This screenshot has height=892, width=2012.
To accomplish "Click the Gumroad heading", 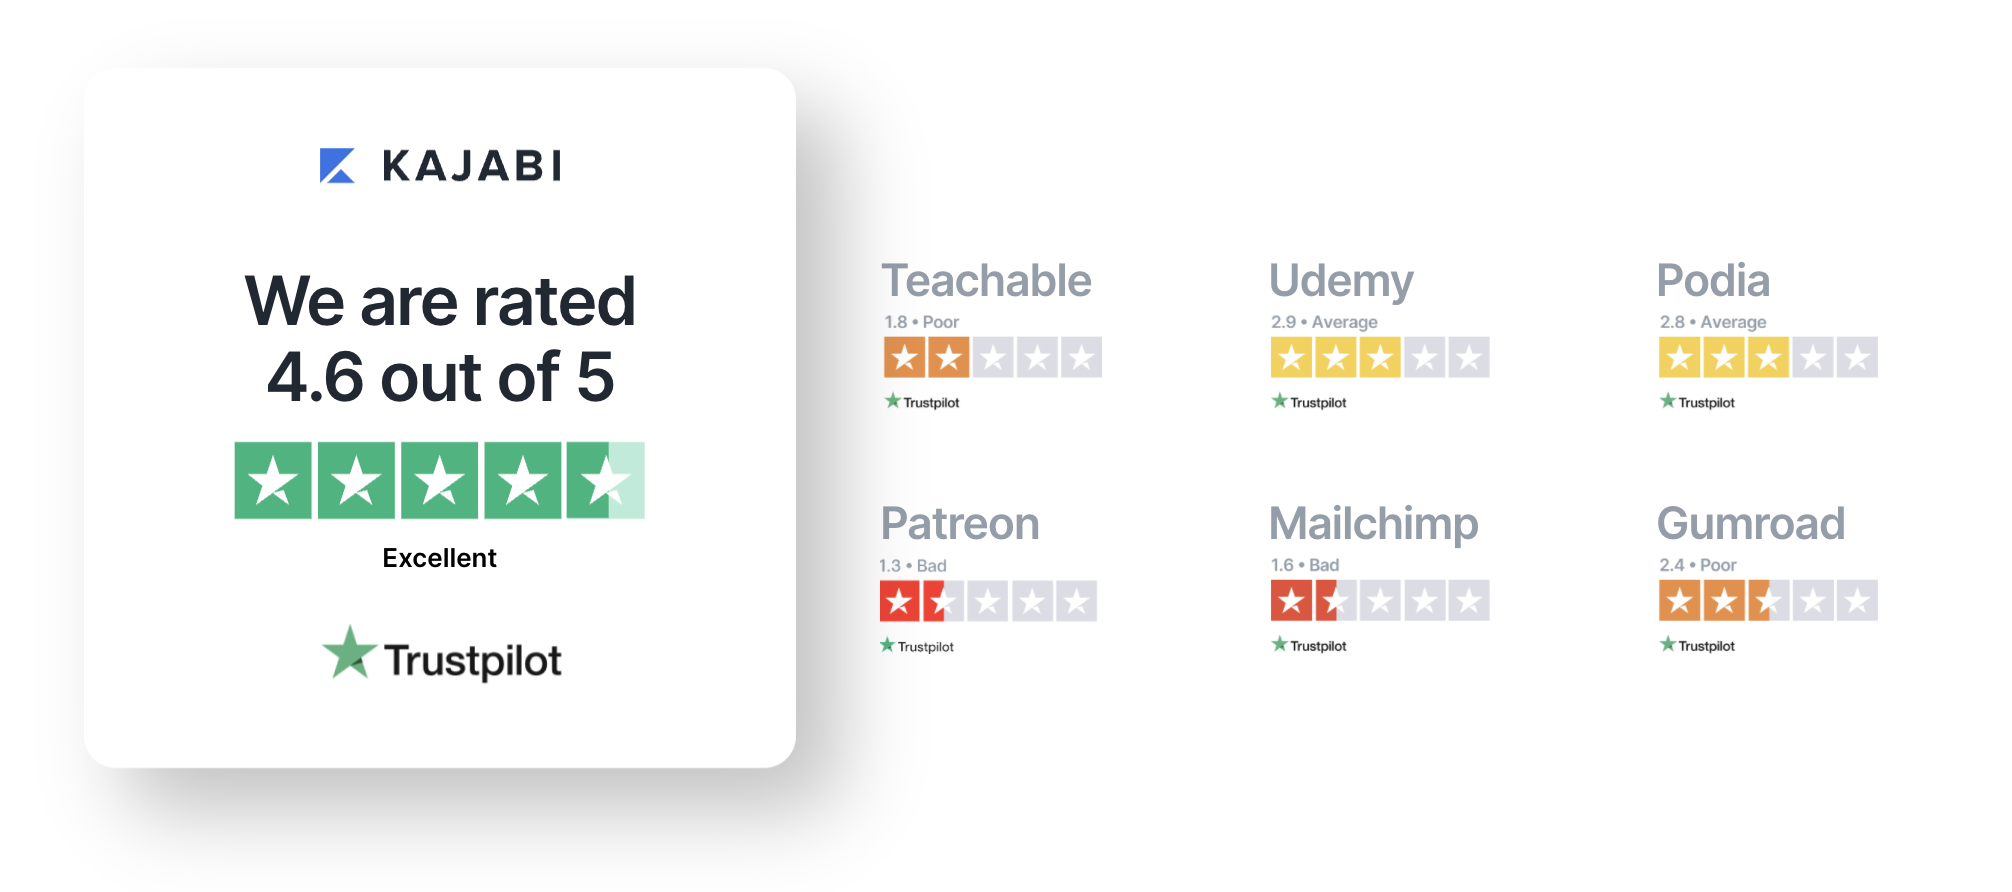I will click(1751, 524).
